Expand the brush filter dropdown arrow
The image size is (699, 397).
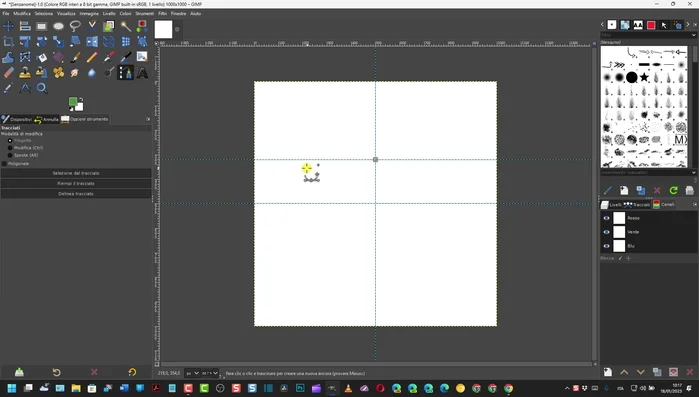[694, 35]
